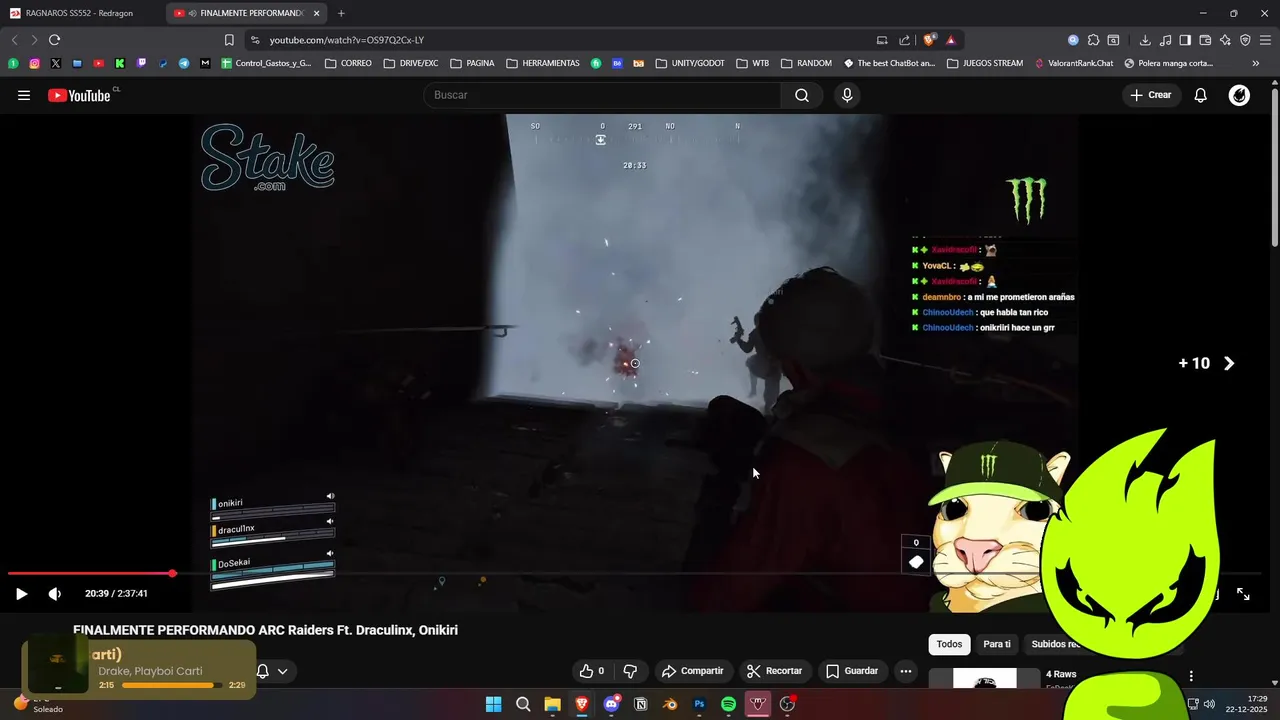
Task: Open the Control_Gastos_y_G... bookmark
Action: click(x=267, y=63)
